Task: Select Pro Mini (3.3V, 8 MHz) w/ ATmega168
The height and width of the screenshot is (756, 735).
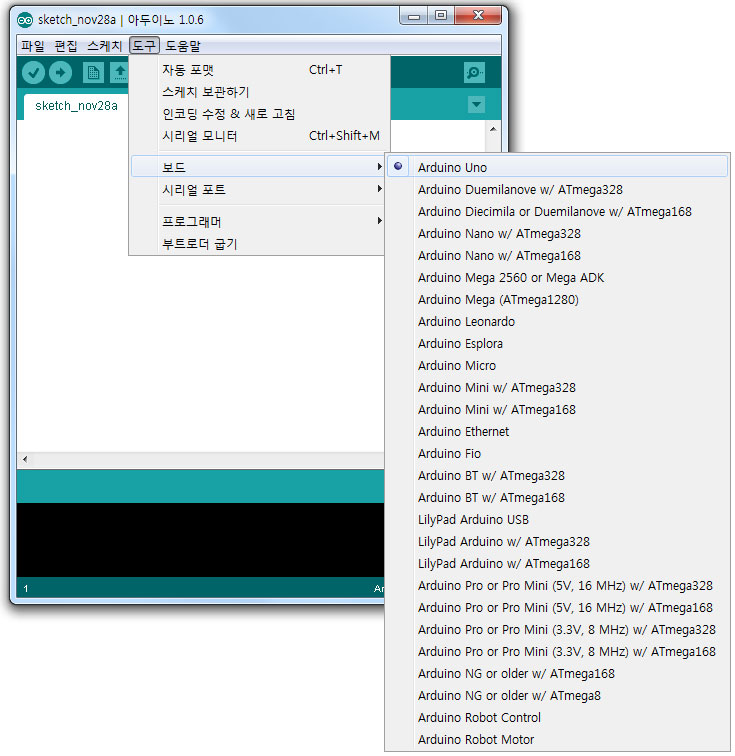Action: click(557, 652)
